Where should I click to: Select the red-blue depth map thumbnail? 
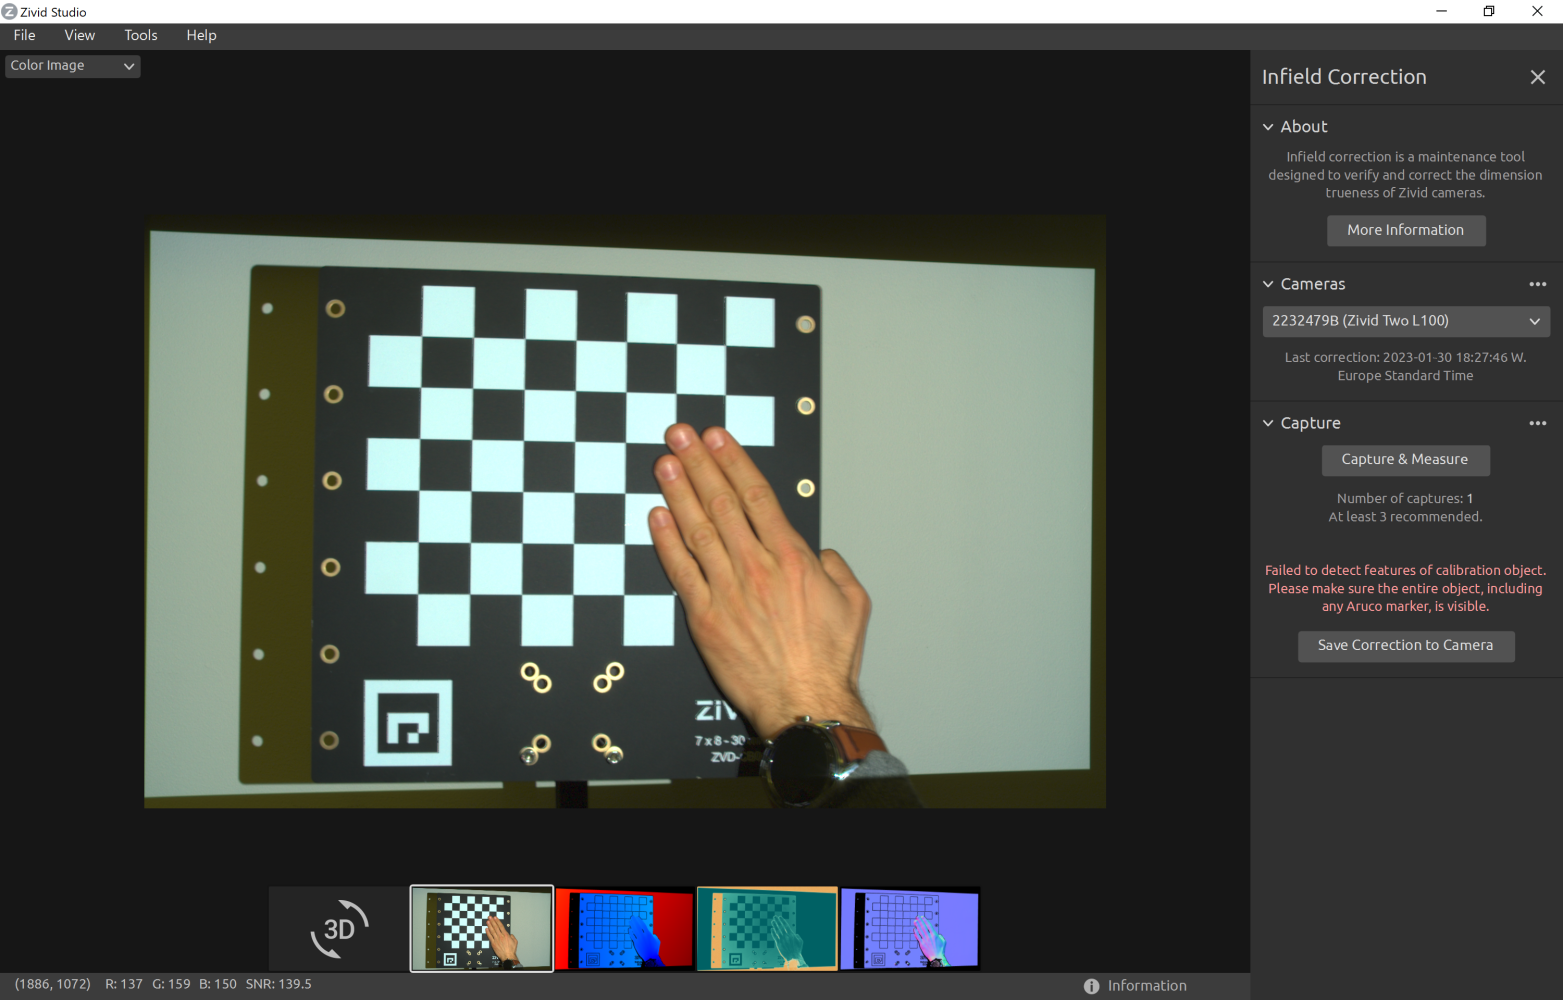624,929
